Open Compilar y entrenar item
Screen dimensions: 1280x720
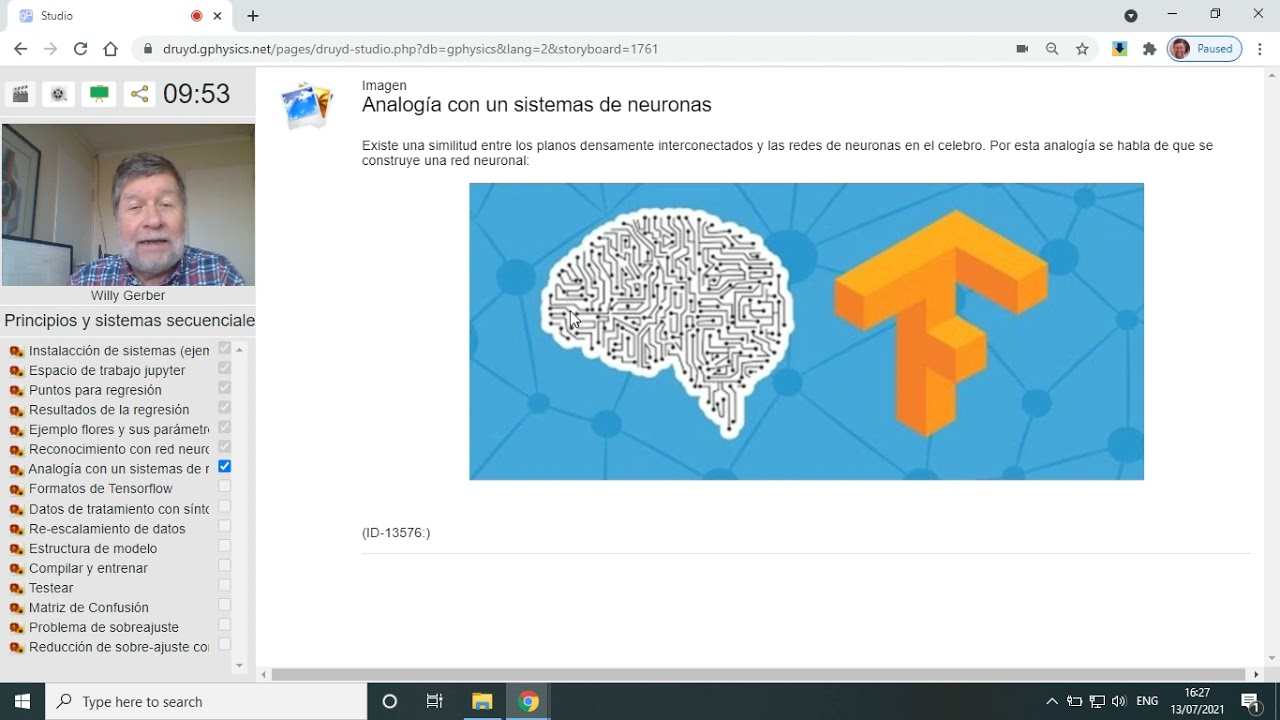pos(88,568)
